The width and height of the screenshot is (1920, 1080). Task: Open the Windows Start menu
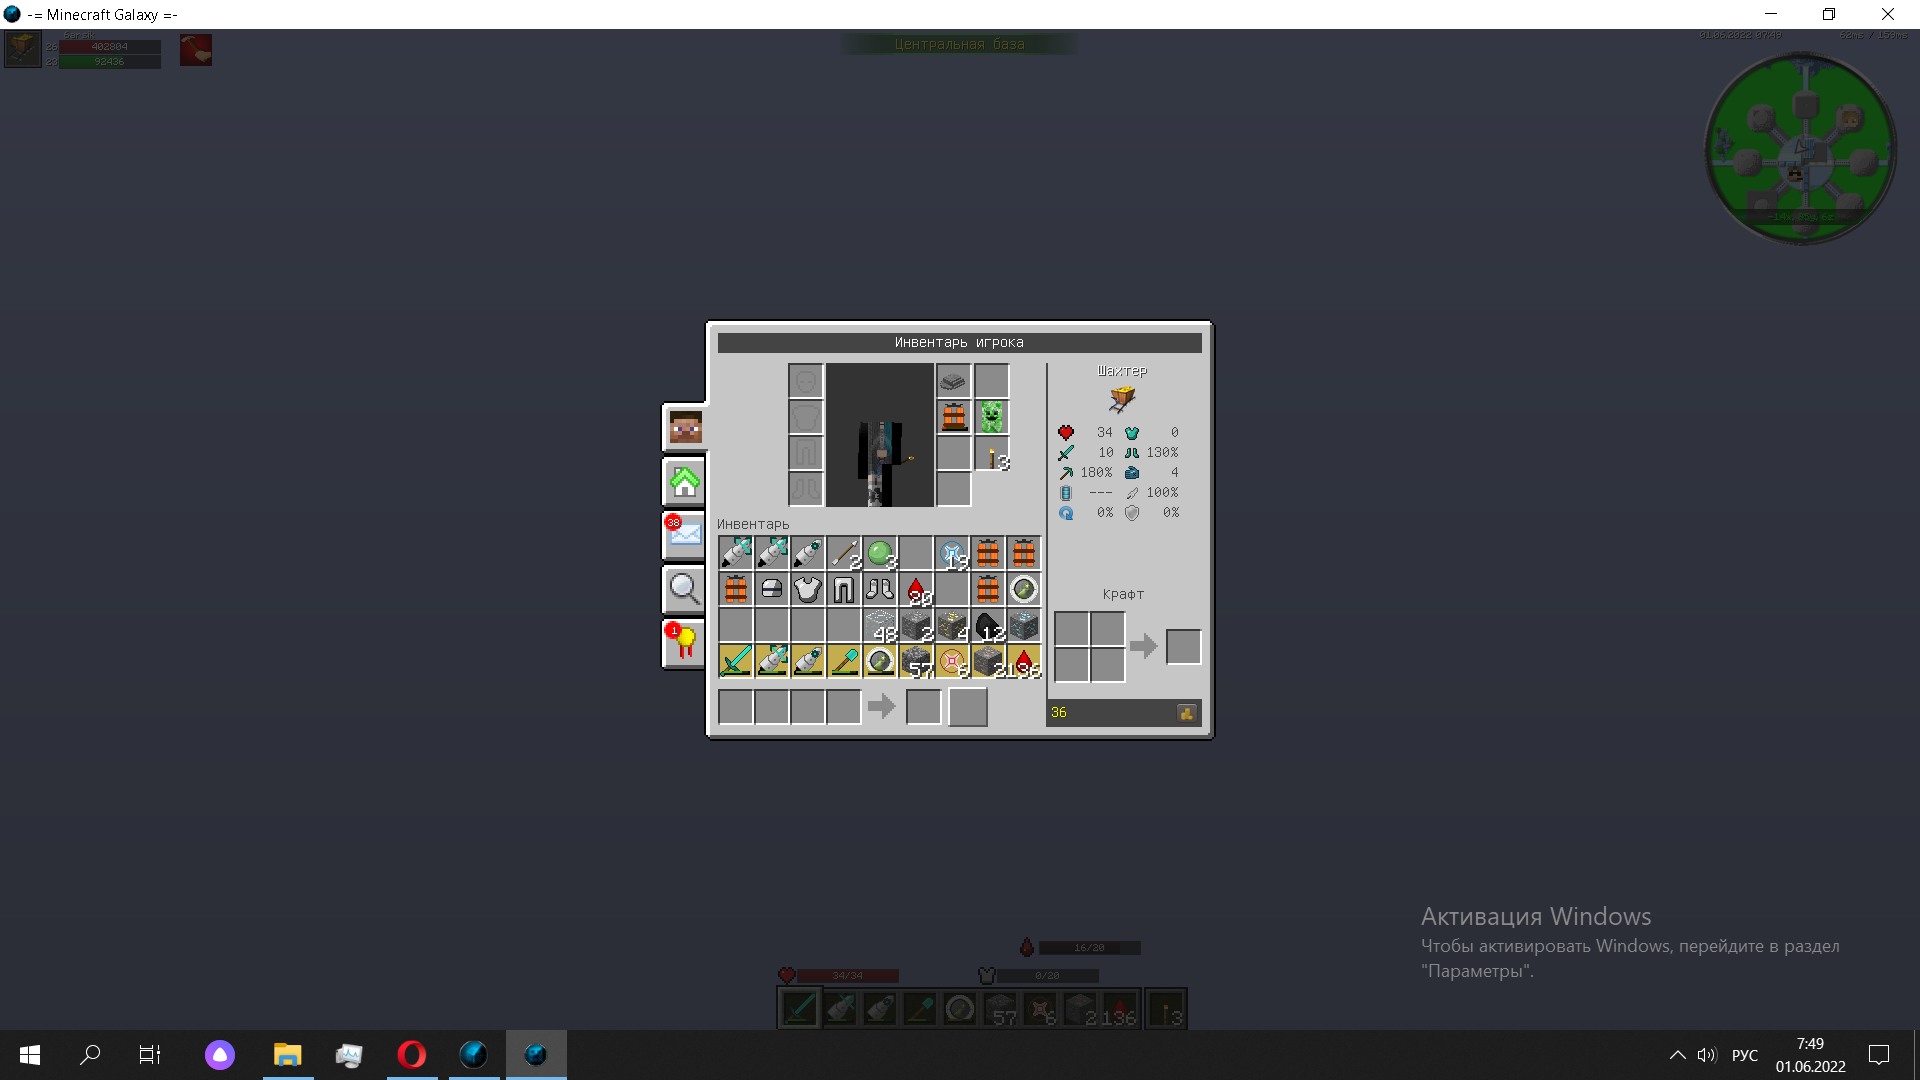point(30,1055)
